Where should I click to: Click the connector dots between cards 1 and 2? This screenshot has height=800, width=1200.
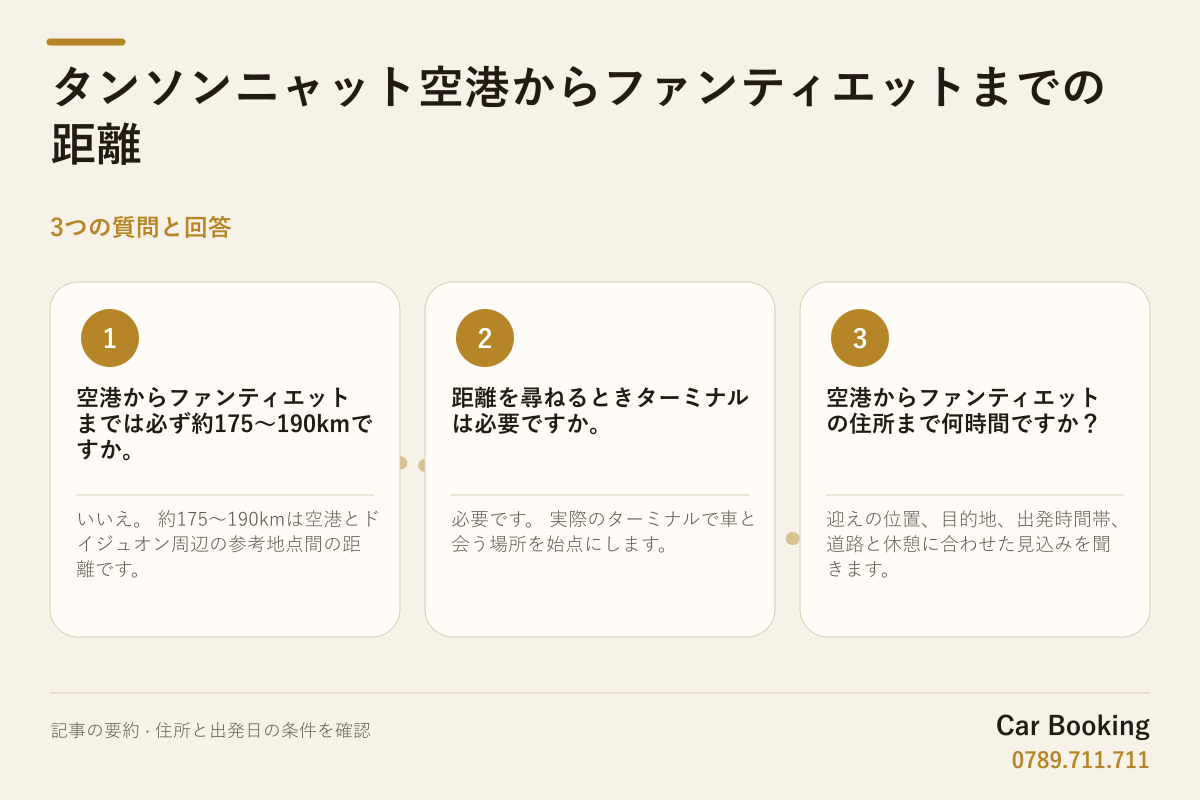[x=412, y=464]
